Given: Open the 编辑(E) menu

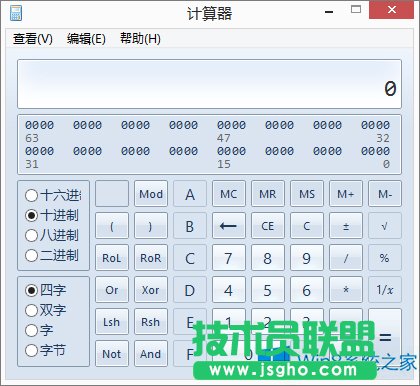Looking at the screenshot, I should coord(86,39).
